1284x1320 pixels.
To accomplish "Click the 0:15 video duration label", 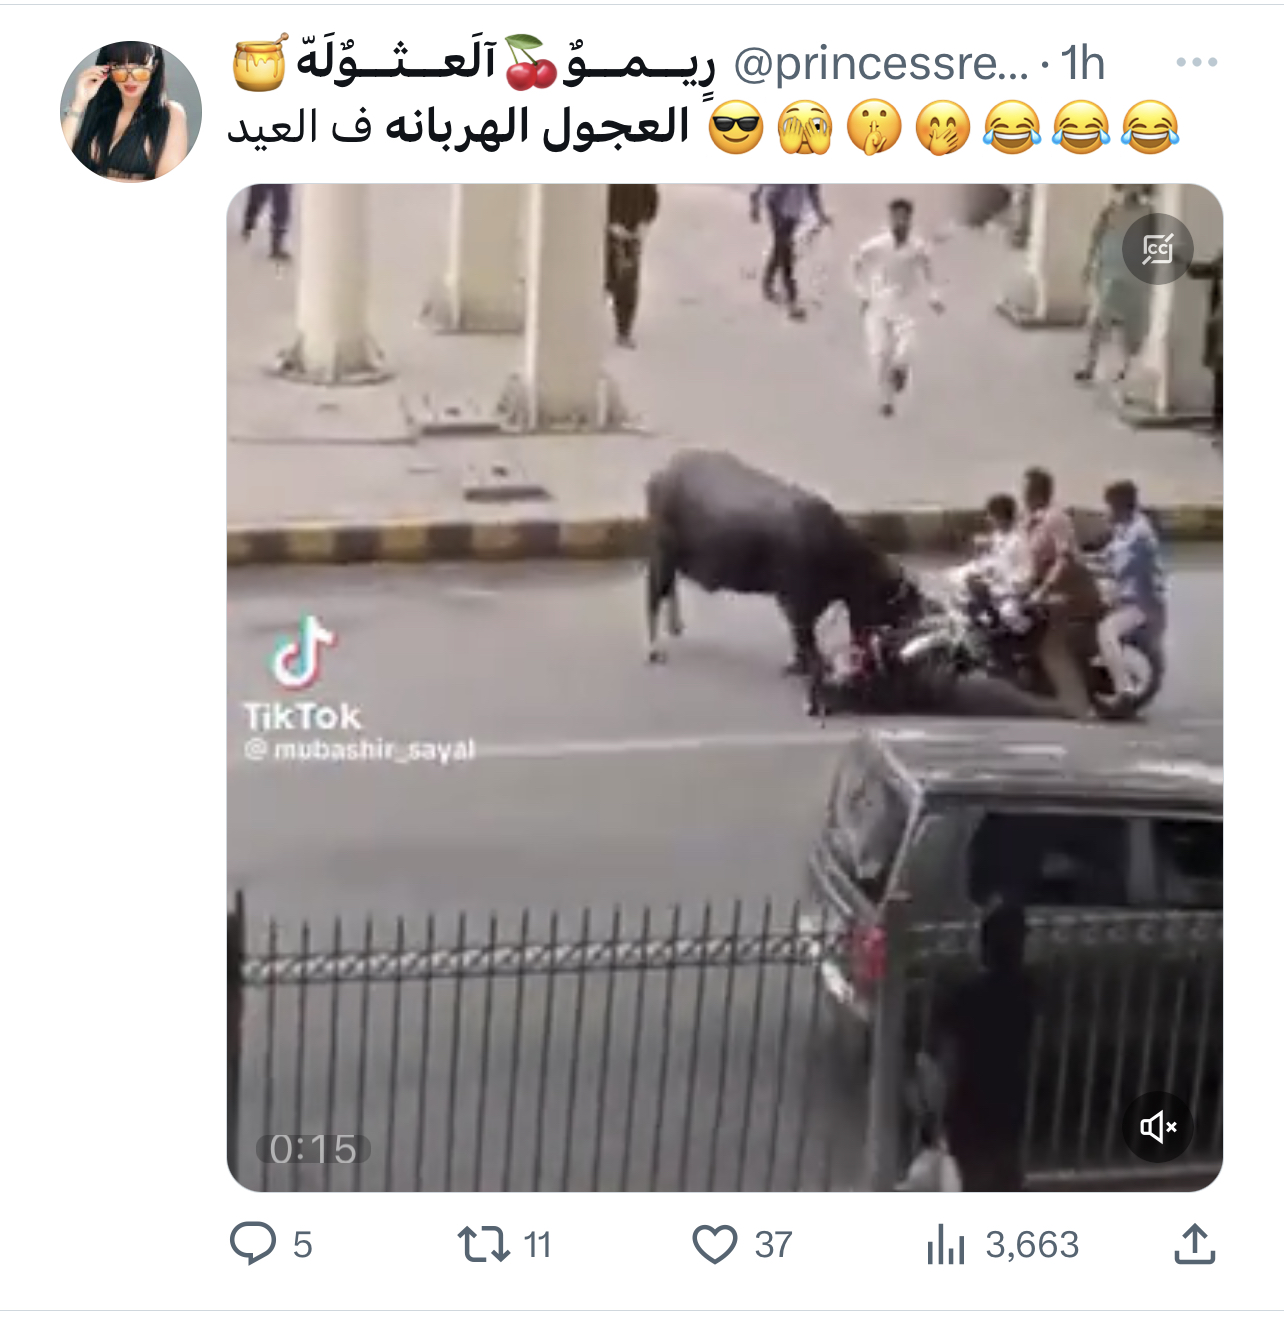I will [313, 1149].
